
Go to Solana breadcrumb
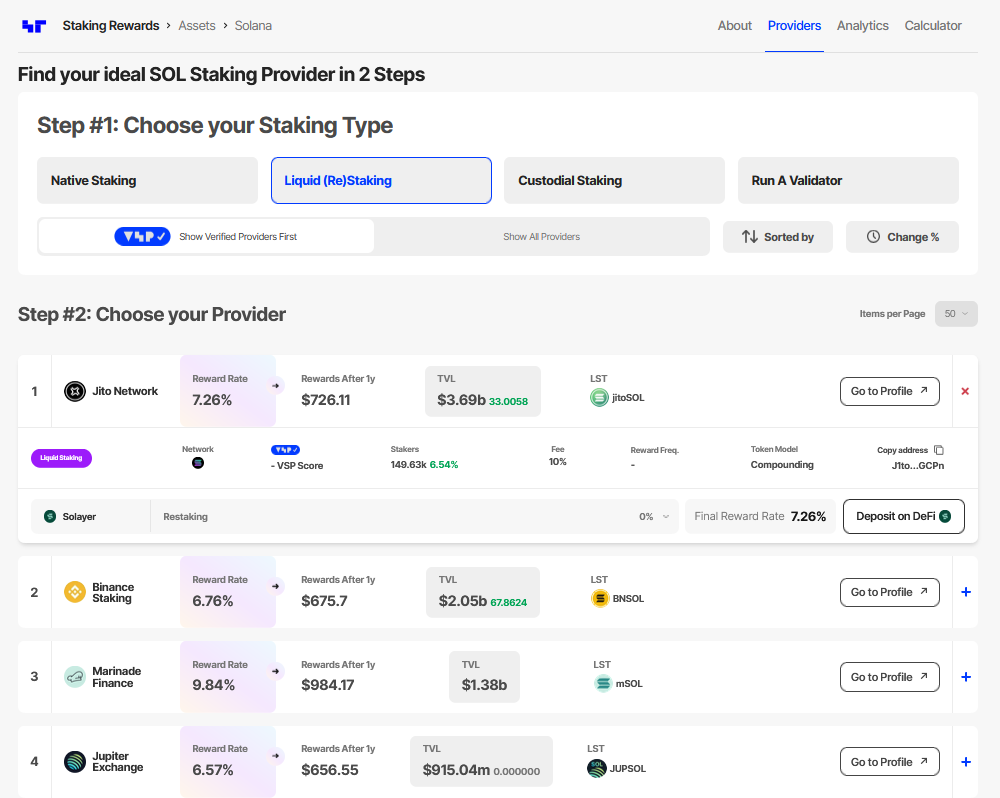253,26
